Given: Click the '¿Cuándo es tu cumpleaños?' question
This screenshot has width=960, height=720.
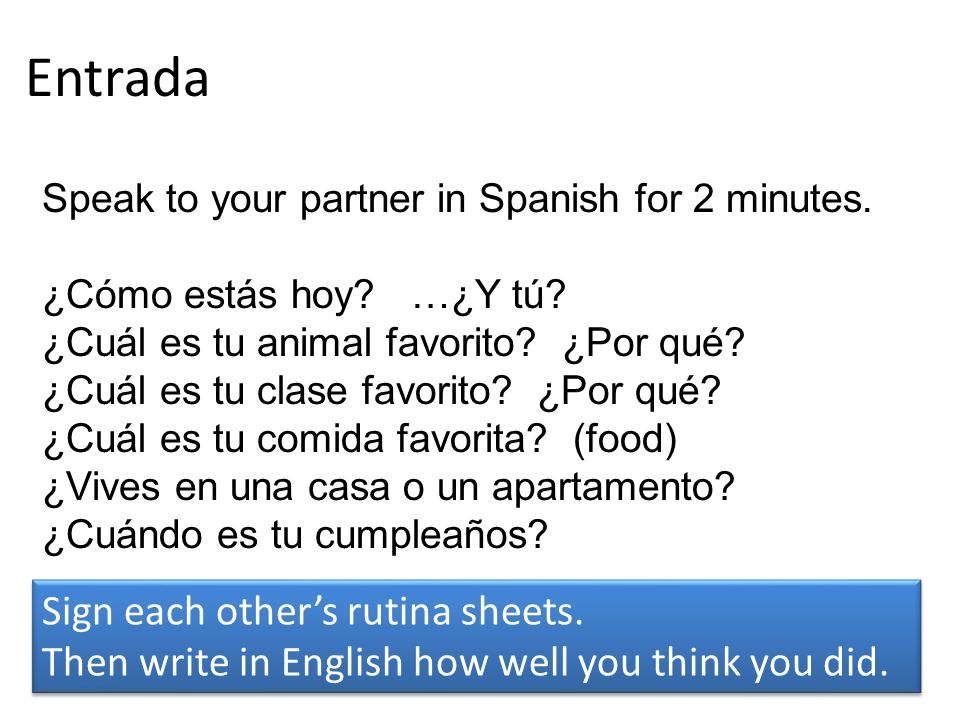Looking at the screenshot, I should pyautogui.click(x=296, y=535).
